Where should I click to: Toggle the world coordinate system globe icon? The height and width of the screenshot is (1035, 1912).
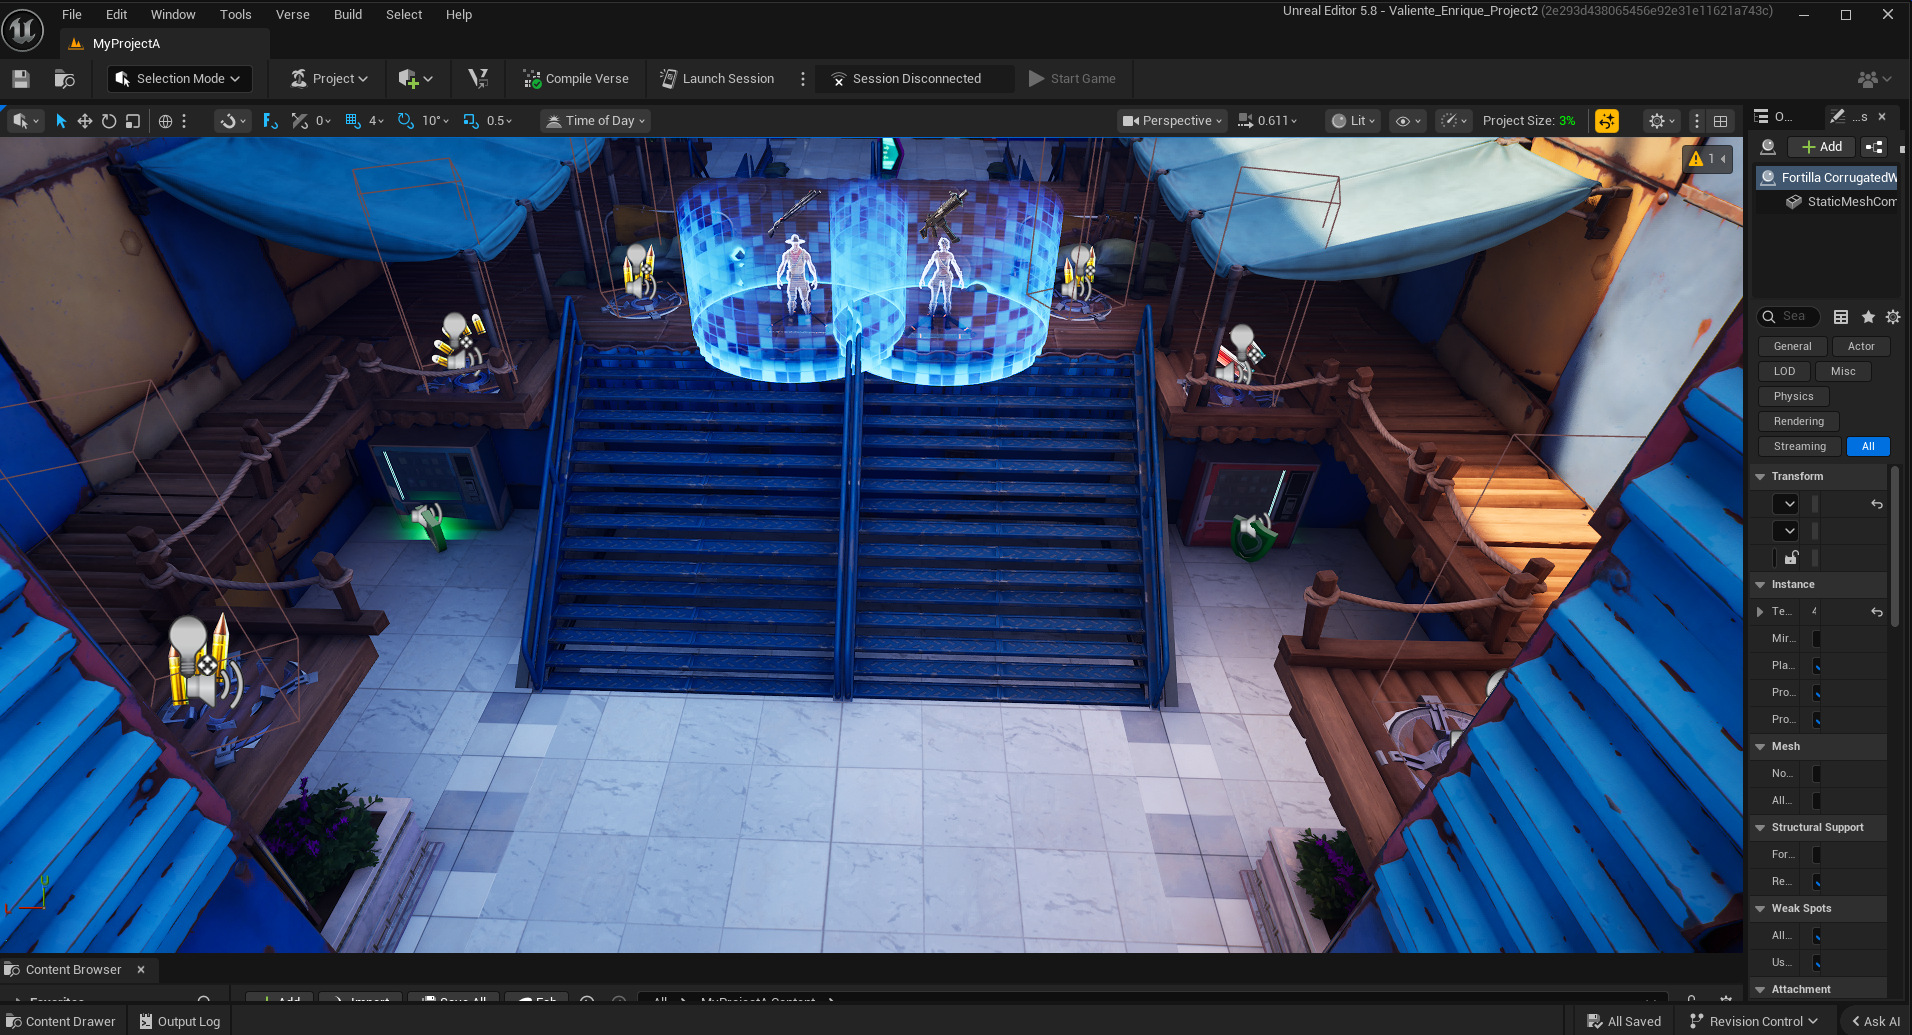tap(165, 121)
